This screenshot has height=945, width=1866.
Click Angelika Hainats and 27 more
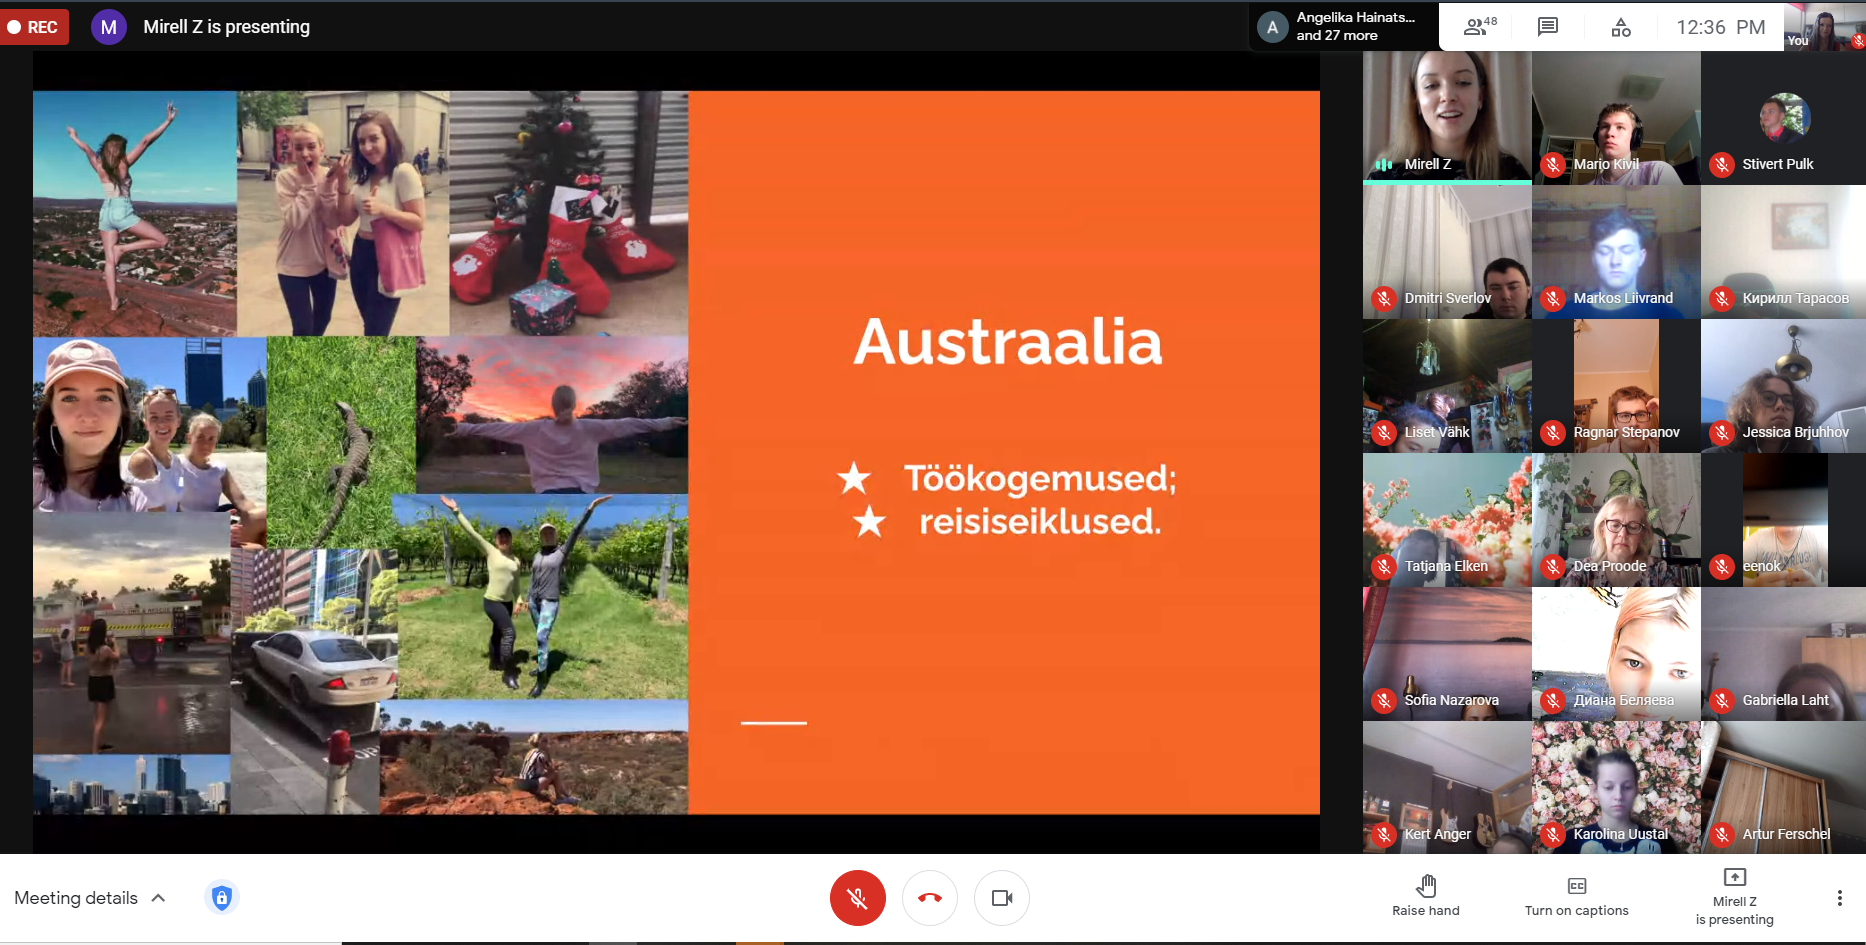point(1343,27)
